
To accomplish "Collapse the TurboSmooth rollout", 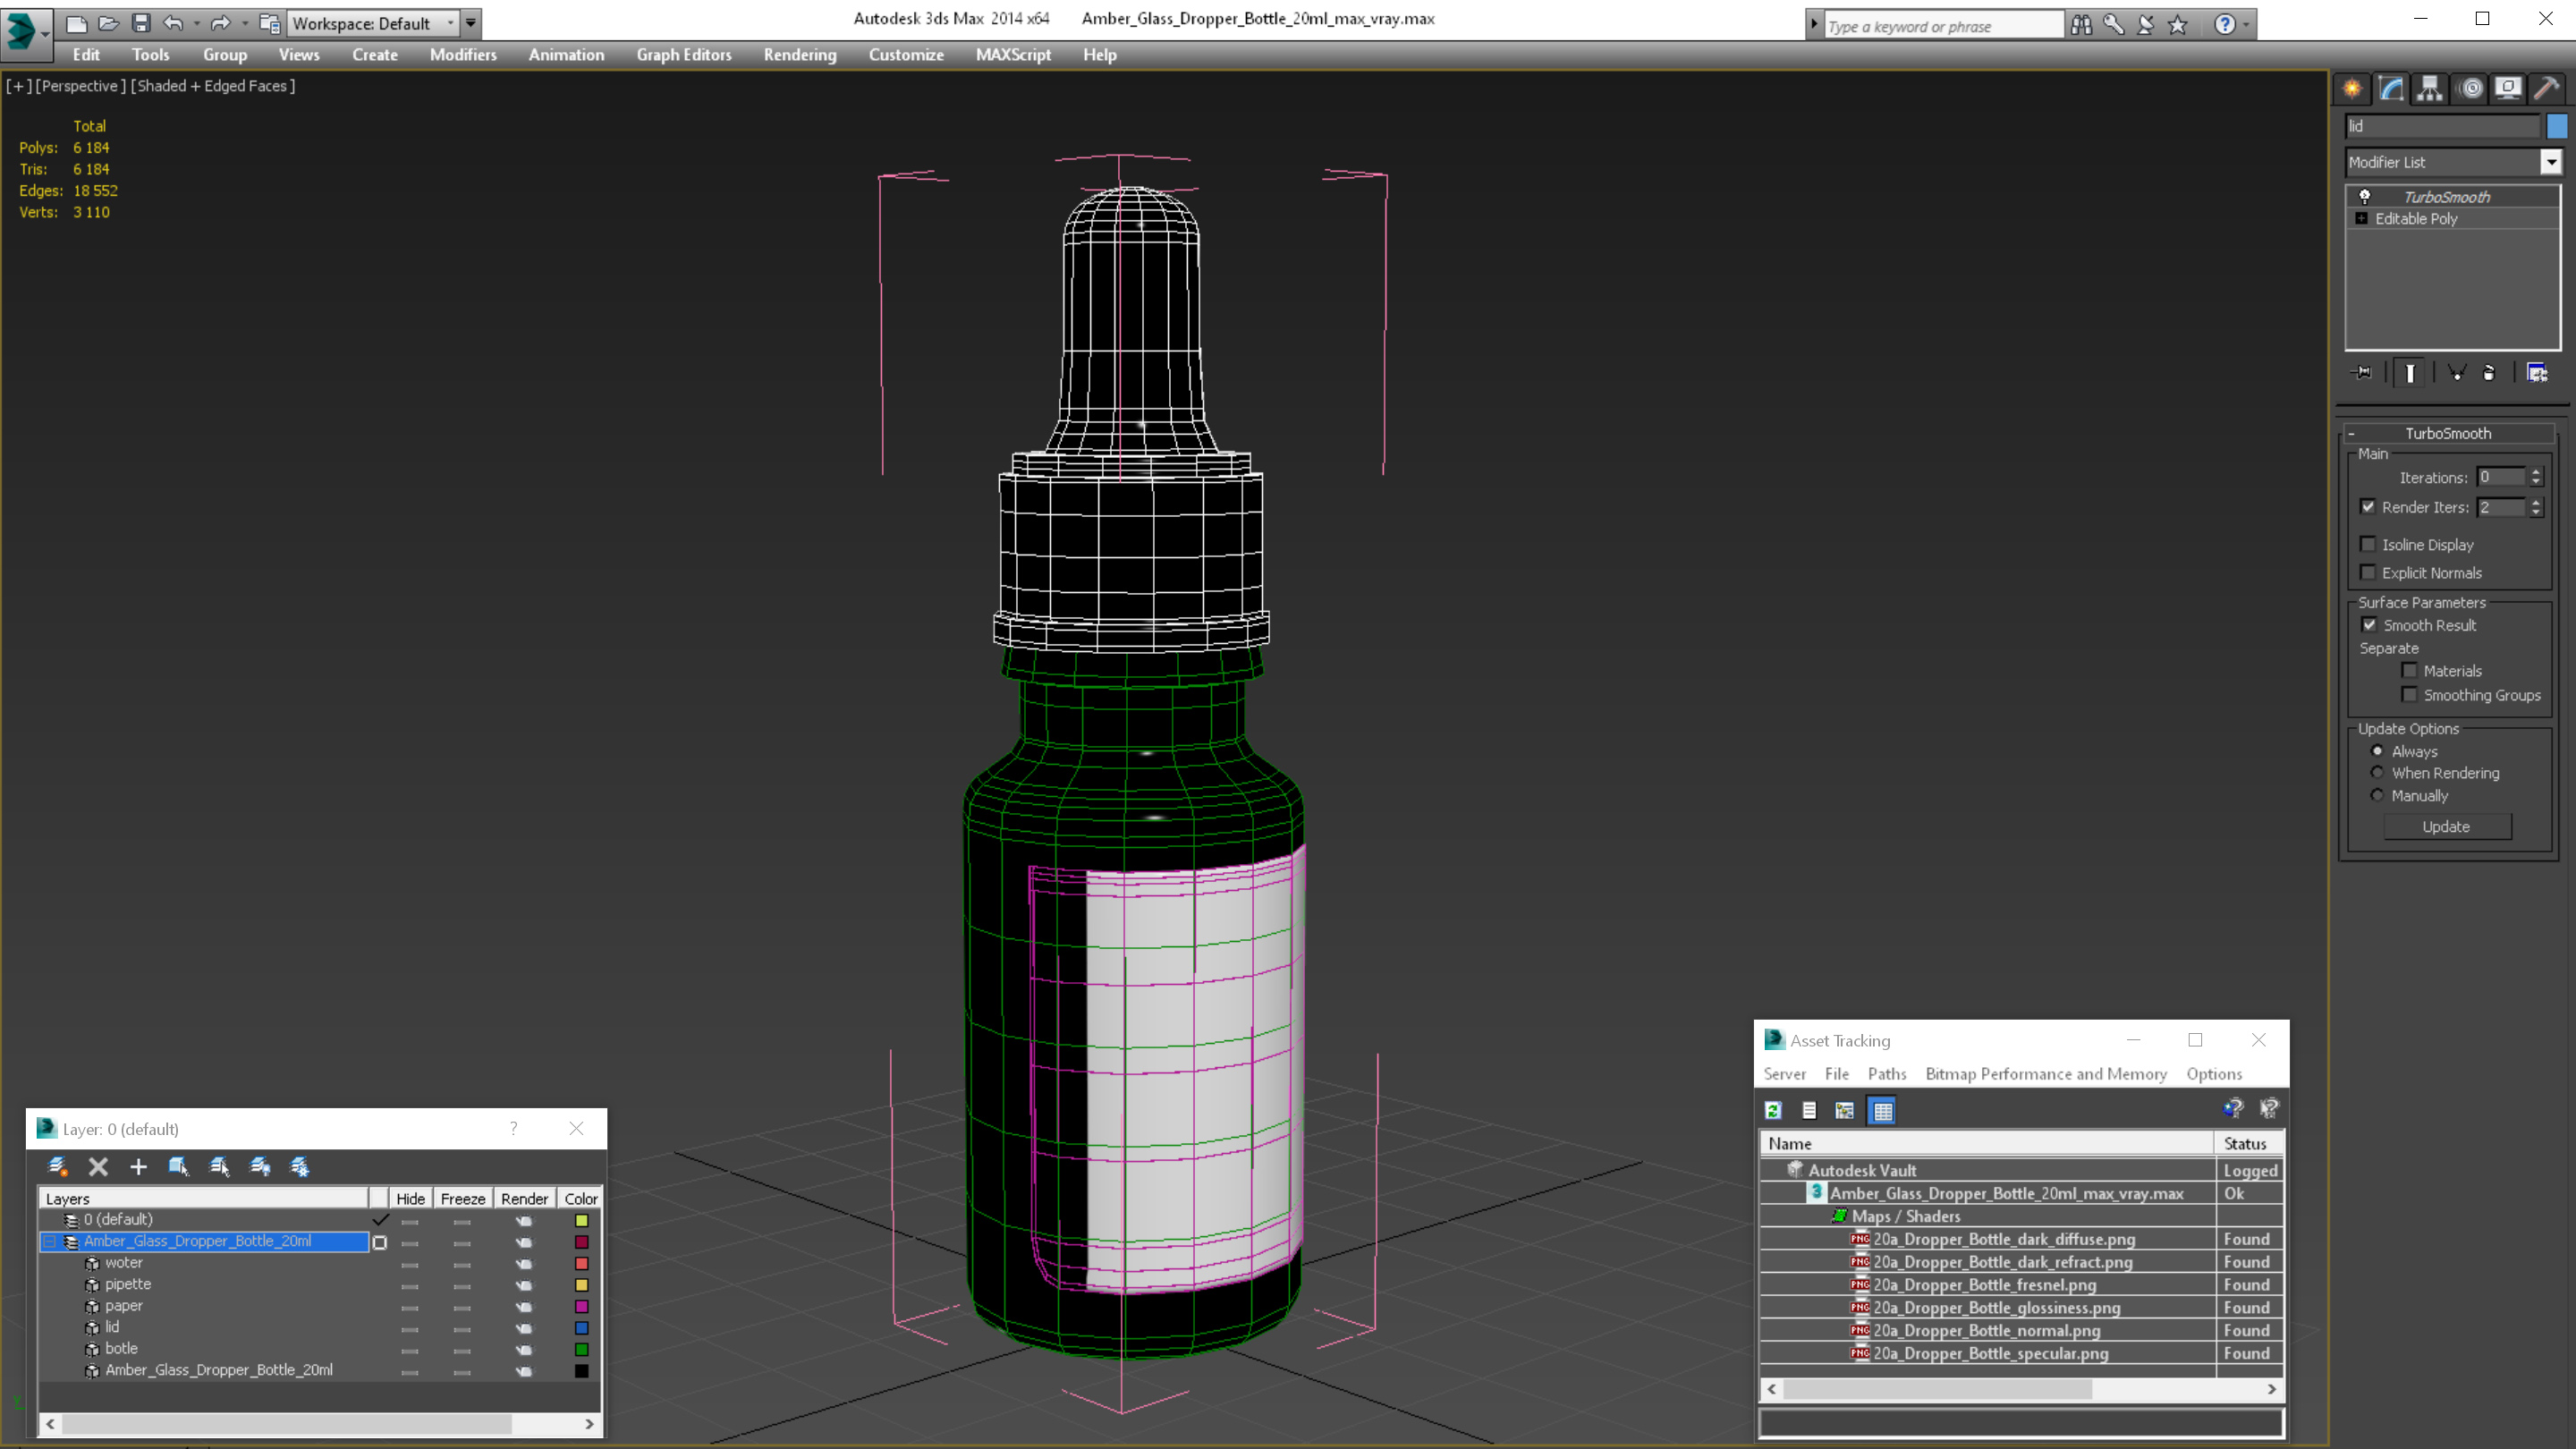I will 2352,433.
